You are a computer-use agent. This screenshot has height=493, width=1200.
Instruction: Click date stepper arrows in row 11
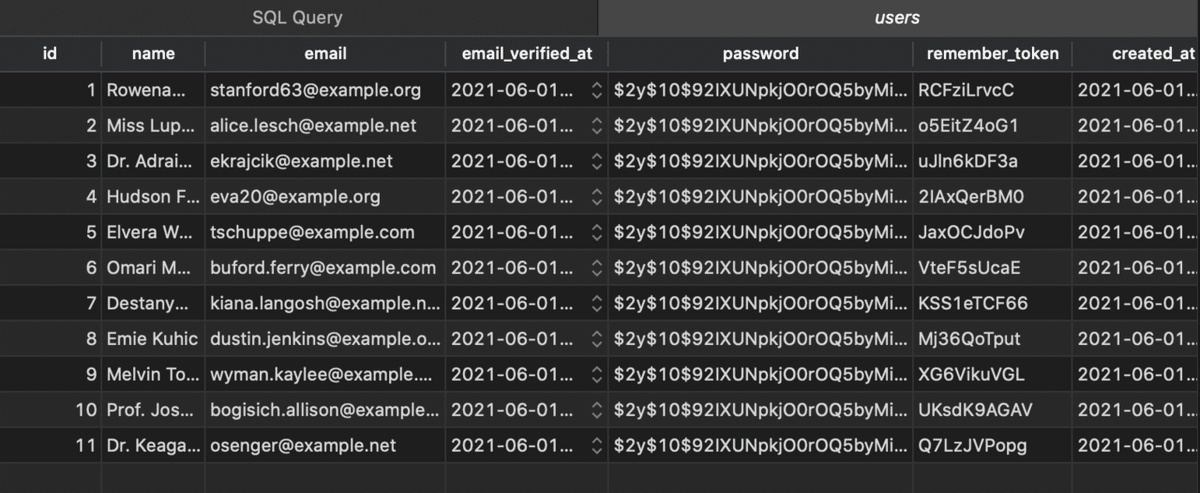pos(597,445)
